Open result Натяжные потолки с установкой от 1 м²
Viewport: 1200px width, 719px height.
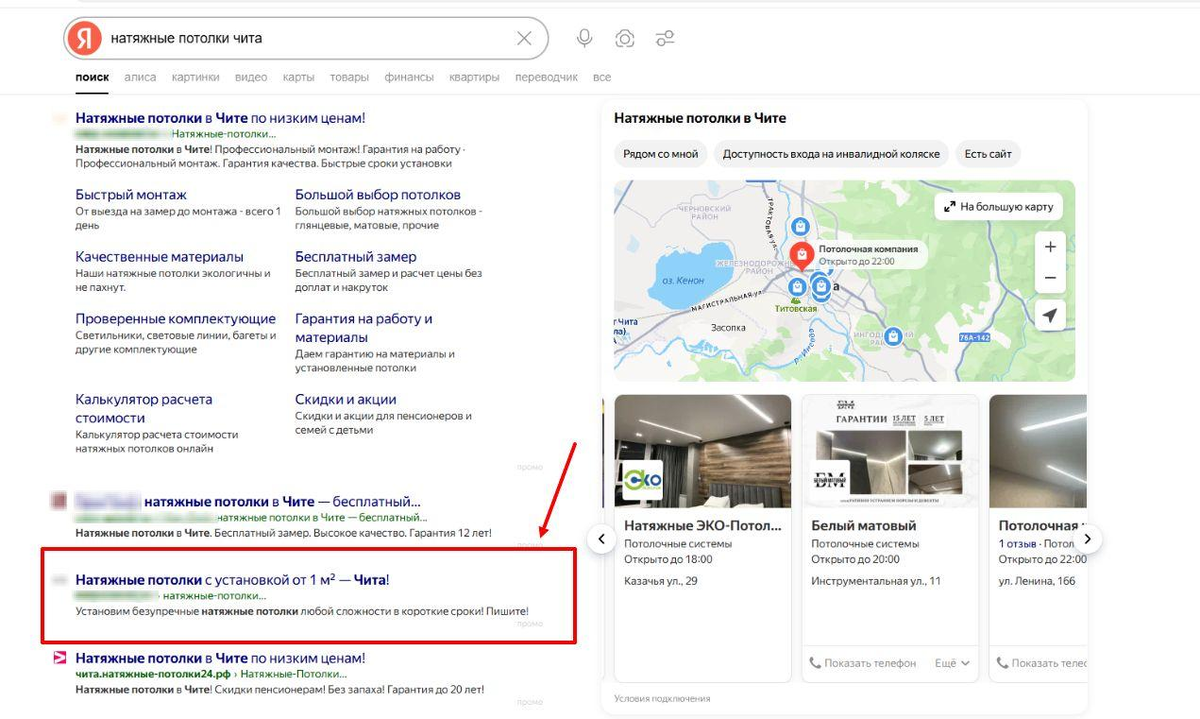pyautogui.click(x=232, y=580)
